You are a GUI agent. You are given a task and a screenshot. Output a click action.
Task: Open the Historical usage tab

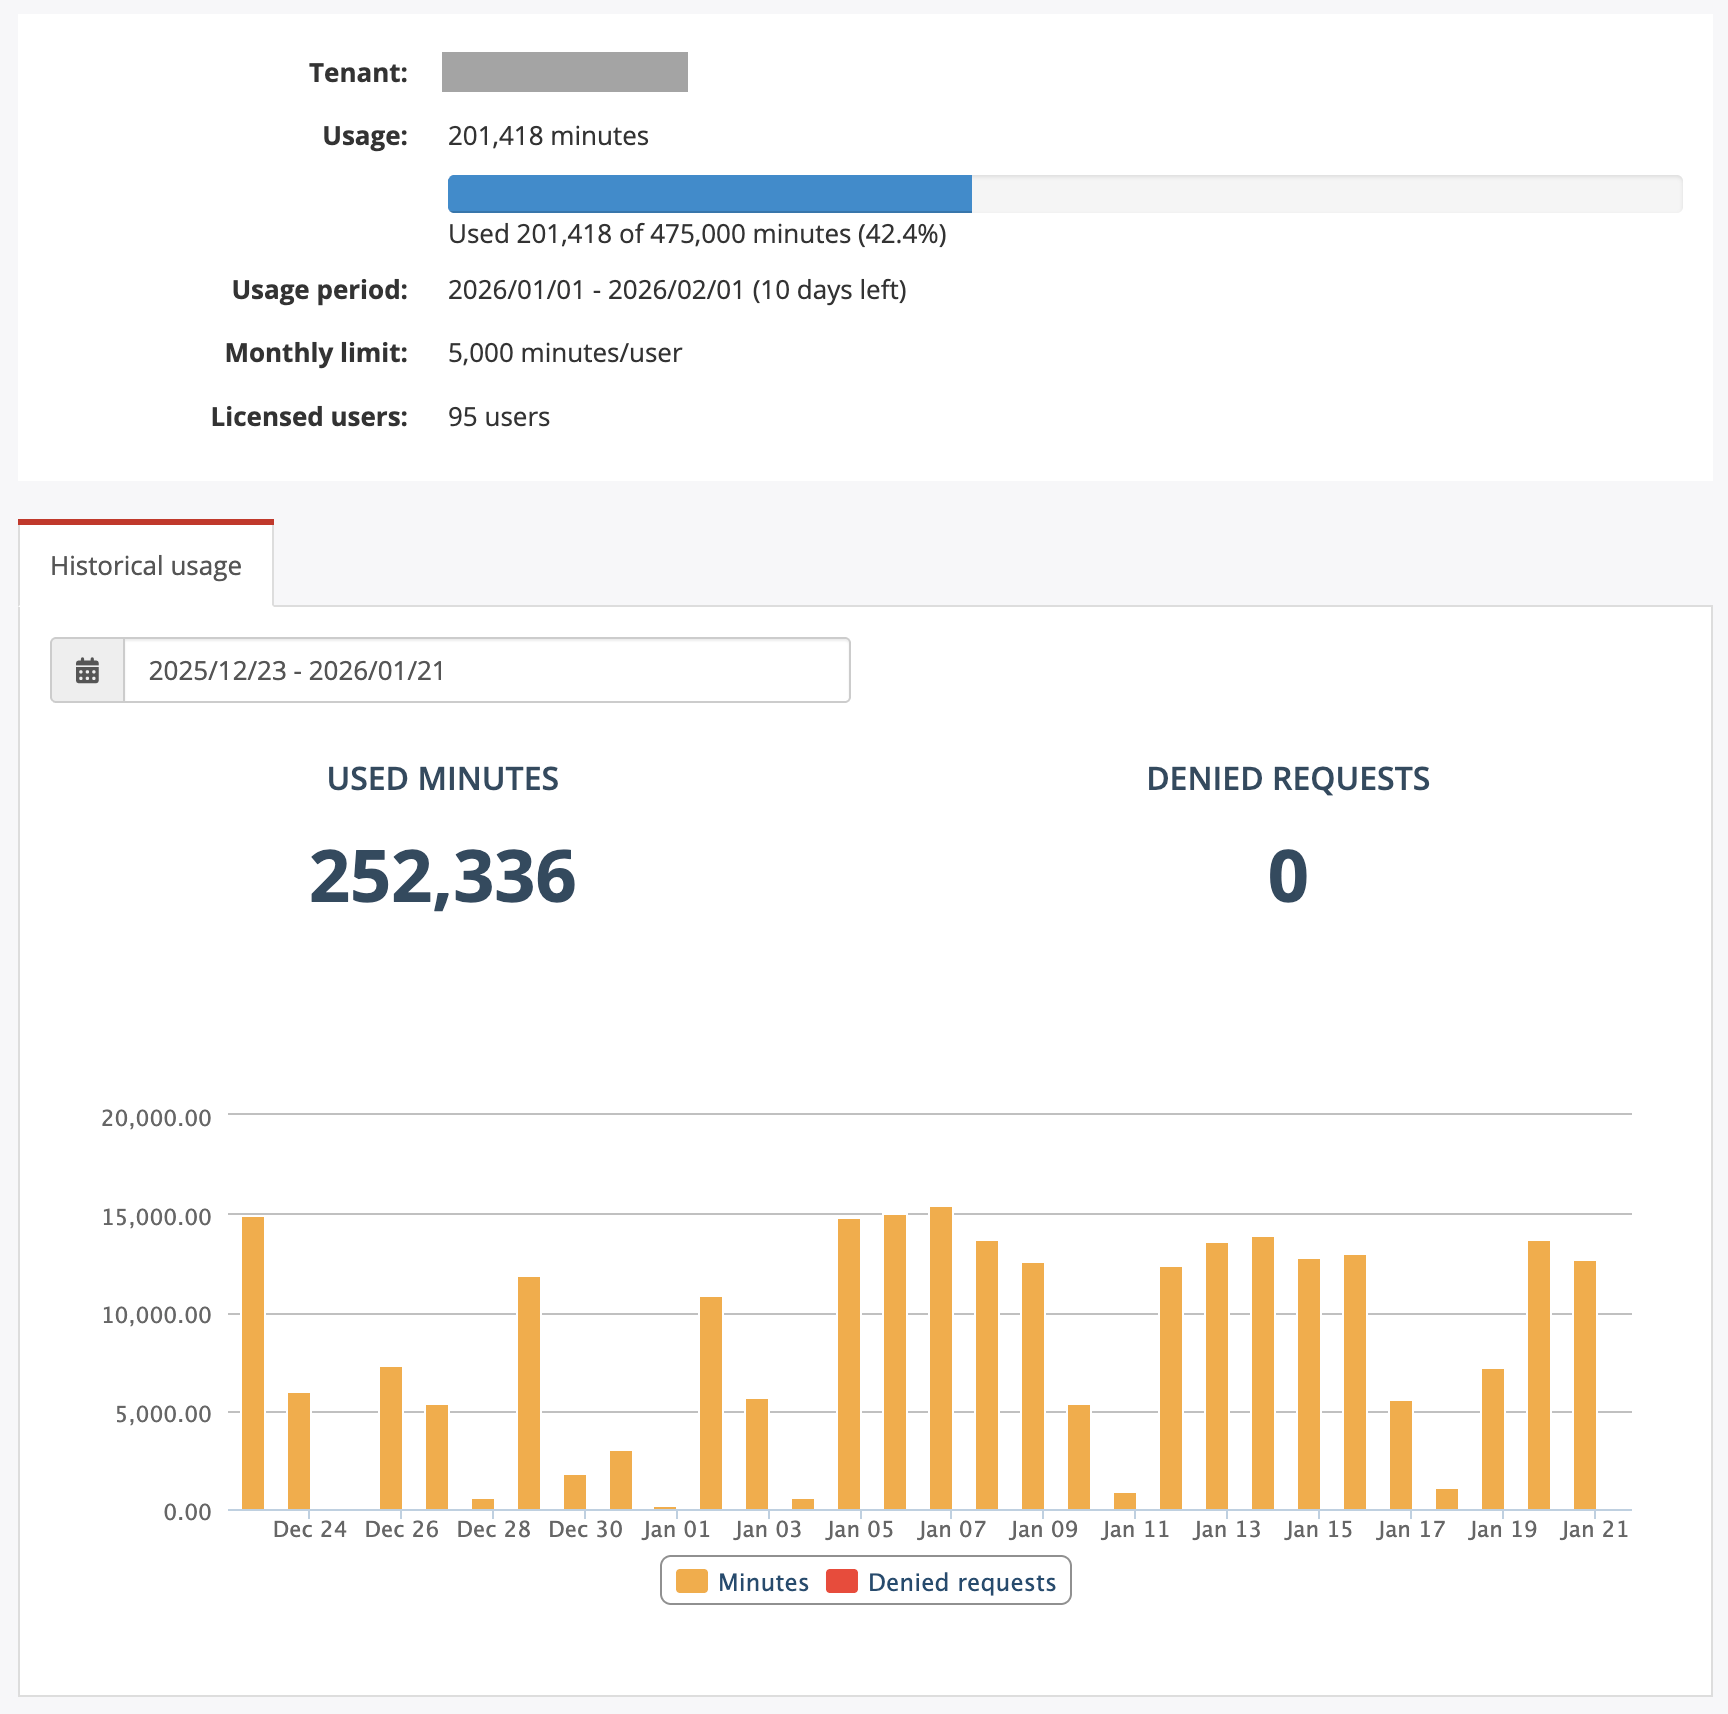point(146,566)
